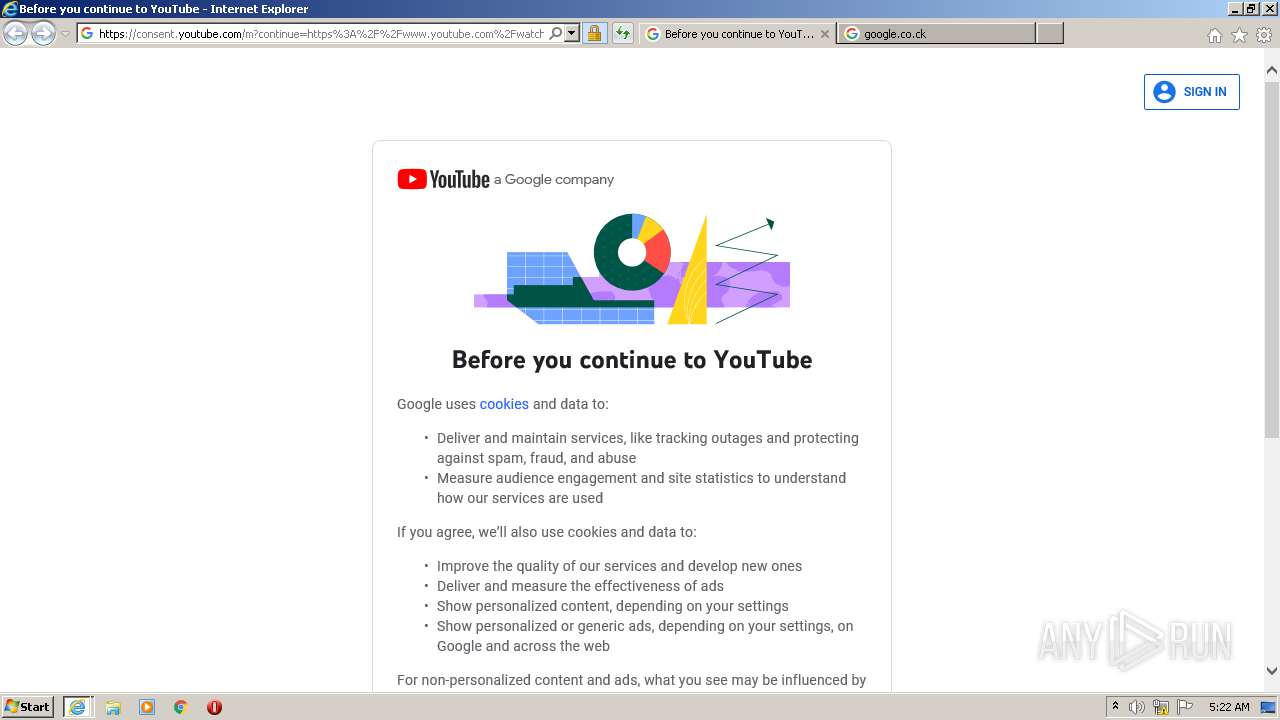This screenshot has width=1280, height=720.
Task: Close the 'Before you continue to YouTube' tab
Action: (825, 34)
